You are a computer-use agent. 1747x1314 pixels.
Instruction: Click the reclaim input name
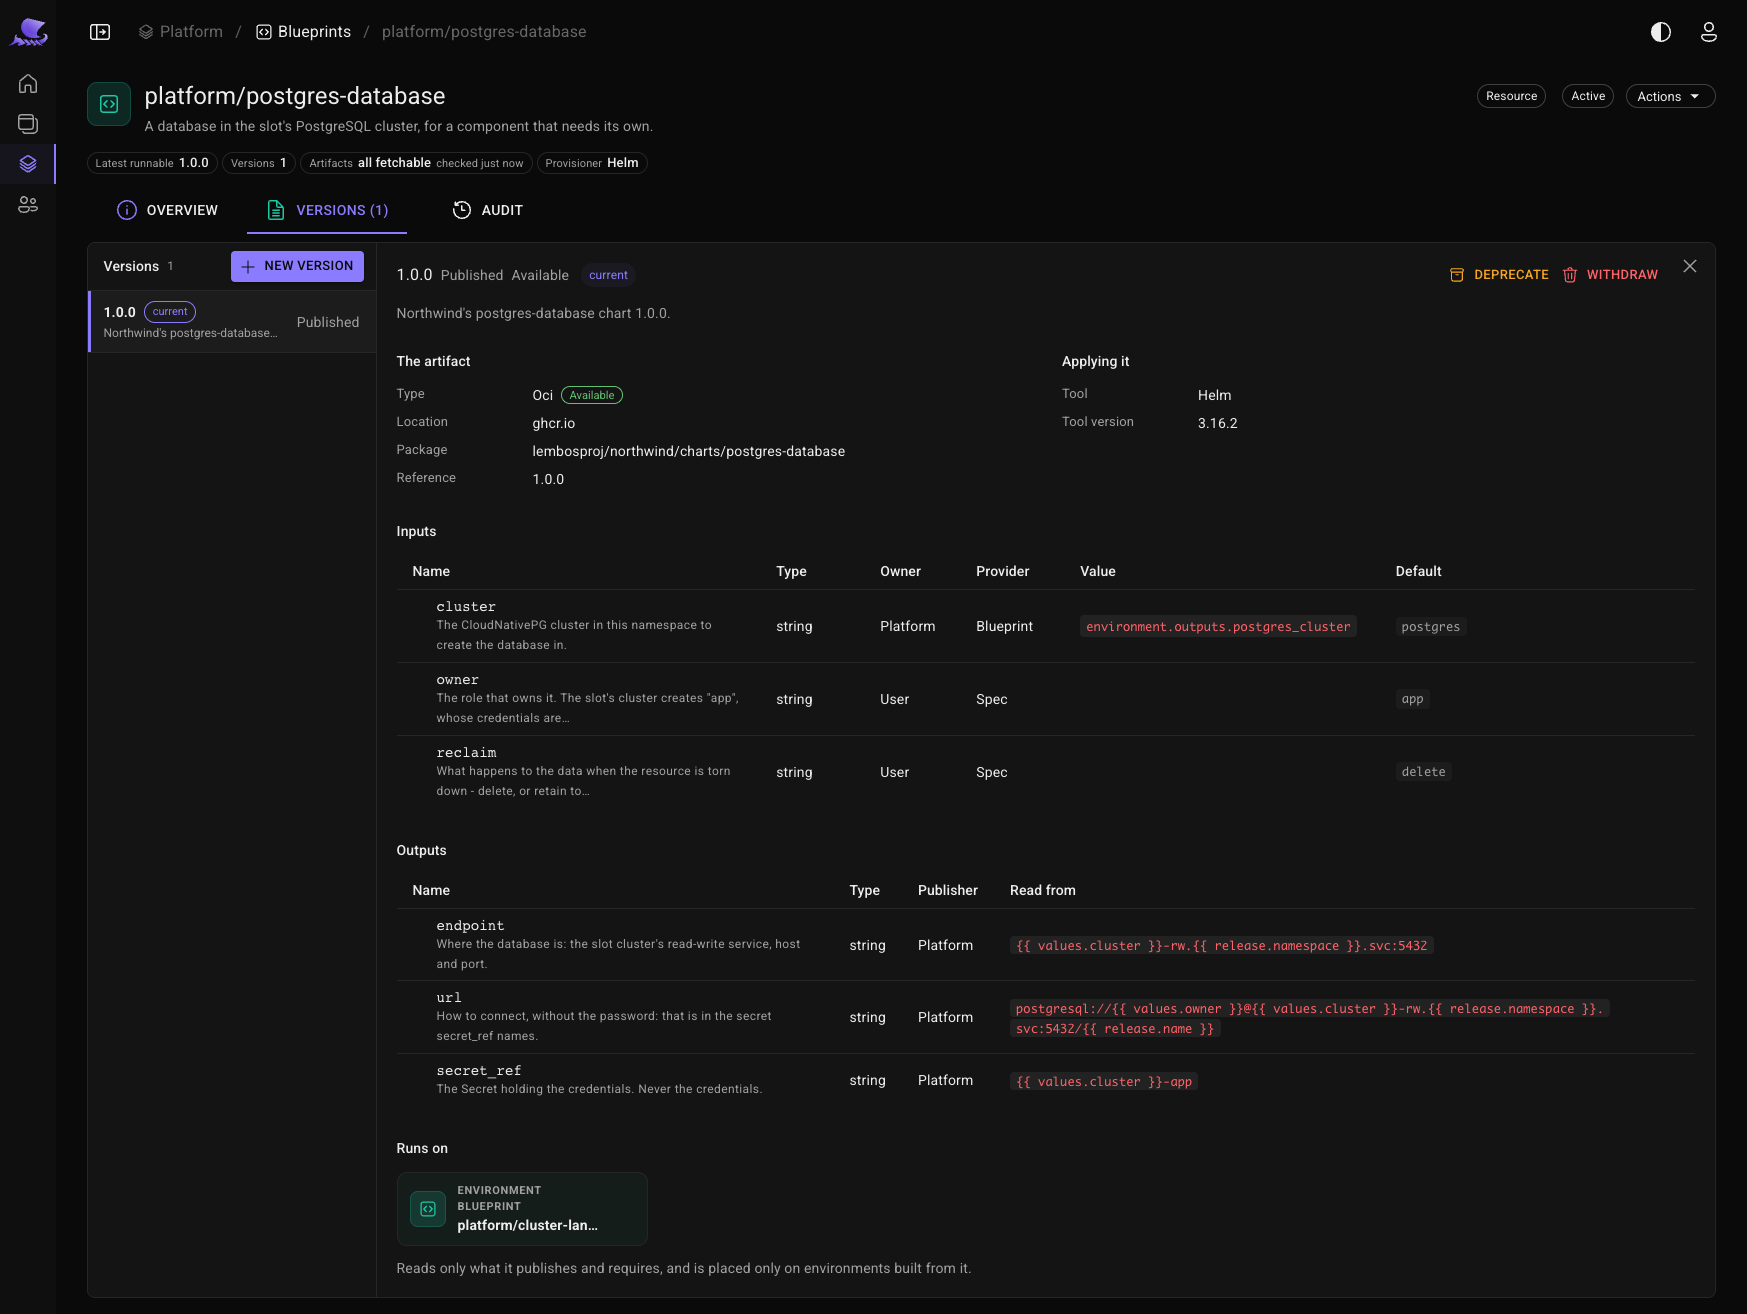coord(466,753)
